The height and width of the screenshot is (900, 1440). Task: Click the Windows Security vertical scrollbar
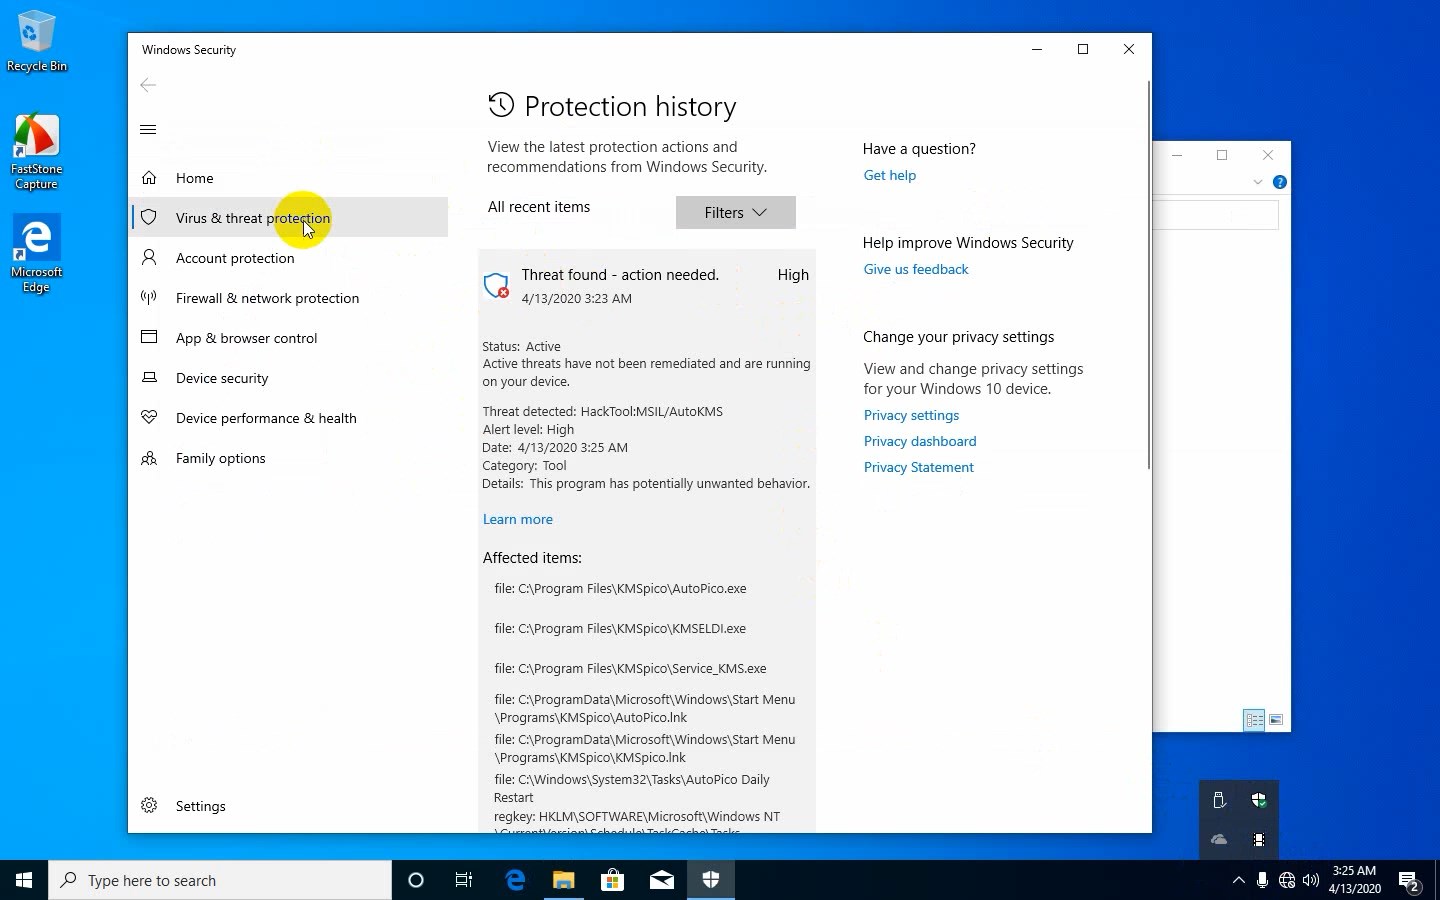click(x=1148, y=275)
